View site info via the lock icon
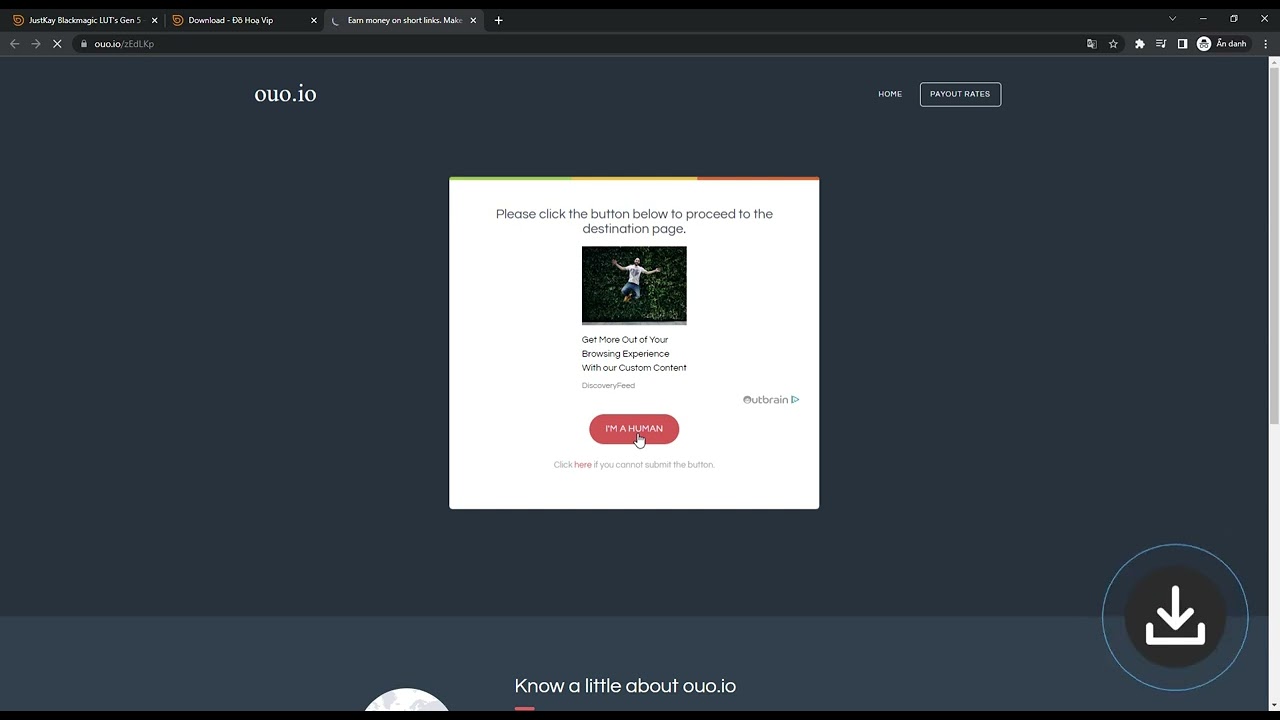Screen dimensions: 1280x720 point(85,44)
